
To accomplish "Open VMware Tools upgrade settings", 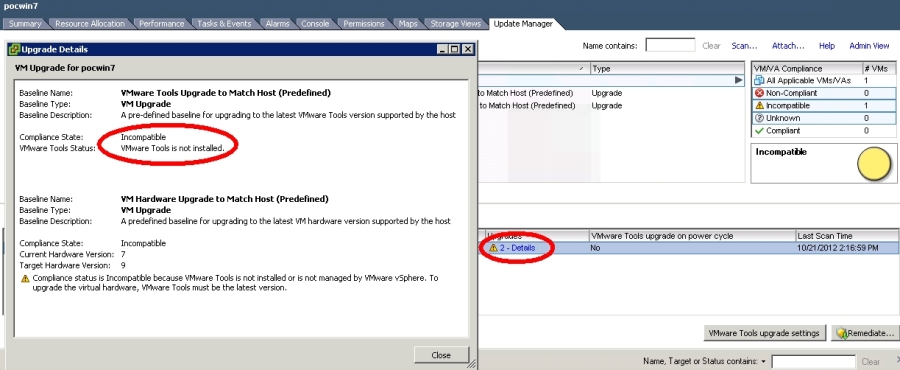I will point(765,333).
